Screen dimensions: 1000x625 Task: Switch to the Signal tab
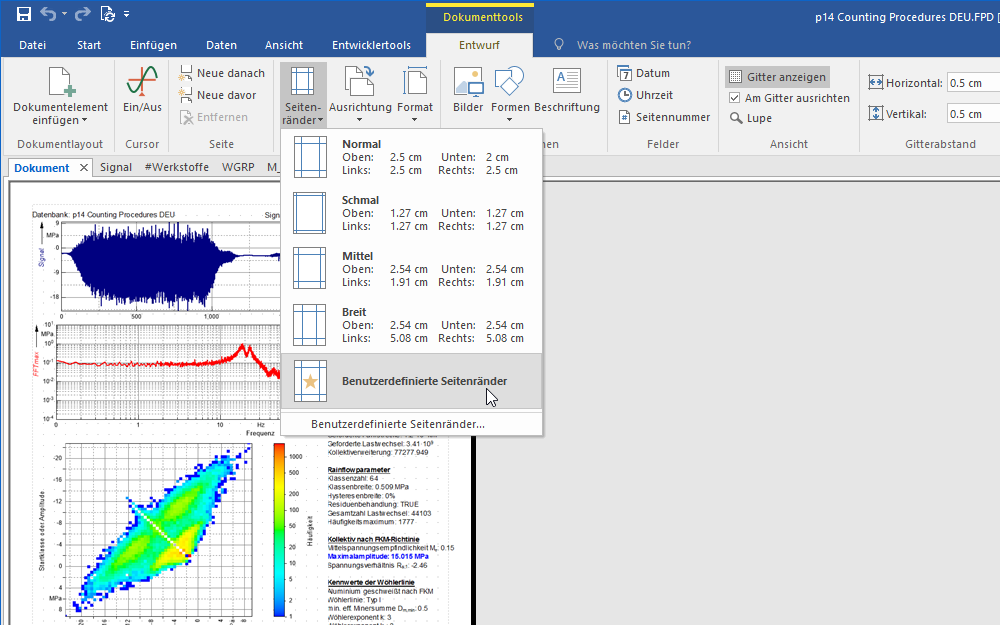coord(115,167)
